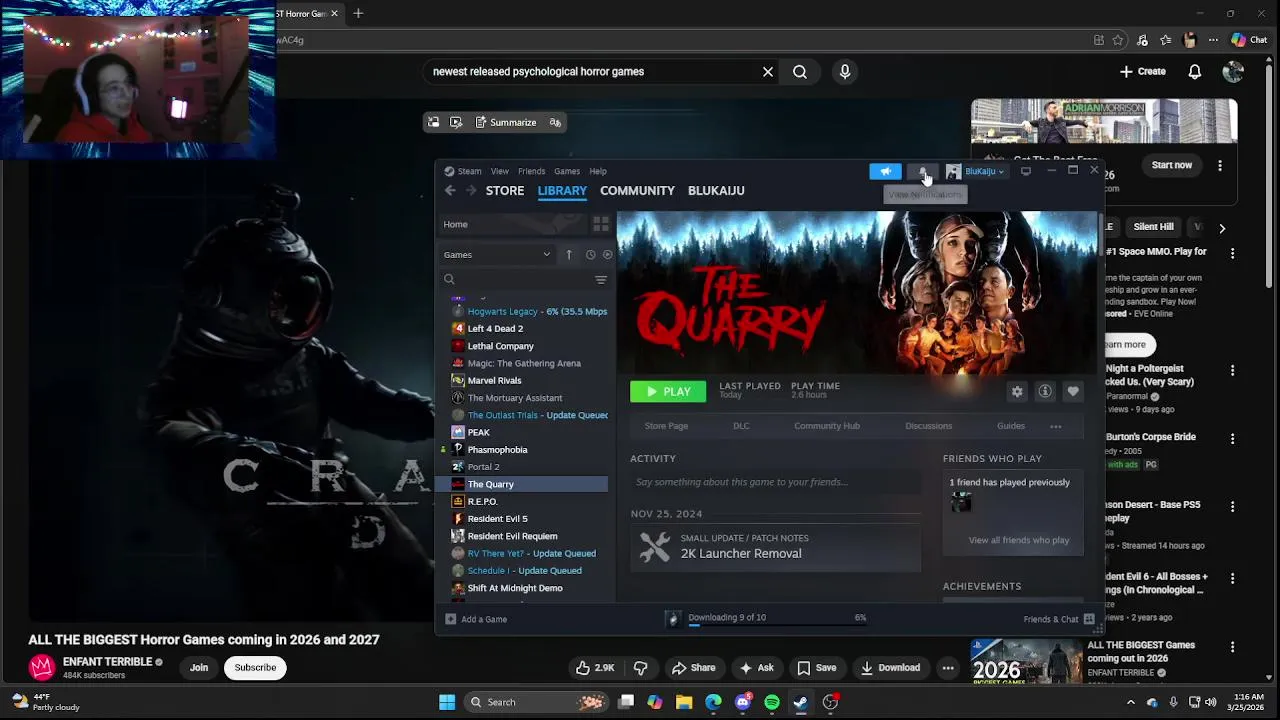This screenshot has height=720, width=1280.
Task: Open Steam collections grid view icon
Action: (601, 224)
